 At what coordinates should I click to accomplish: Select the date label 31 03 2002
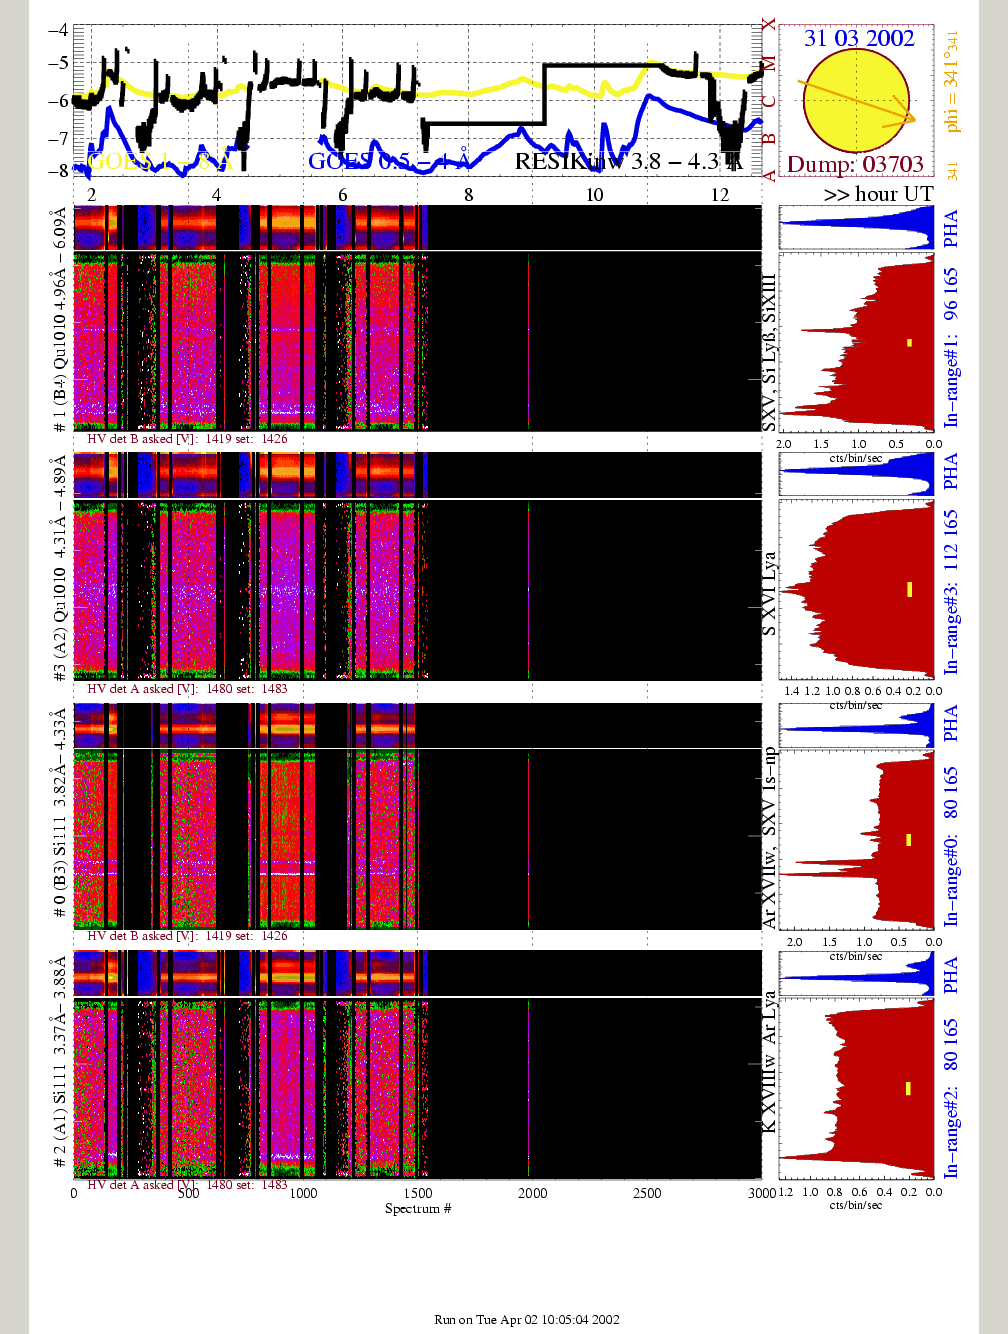pyautogui.click(x=859, y=38)
